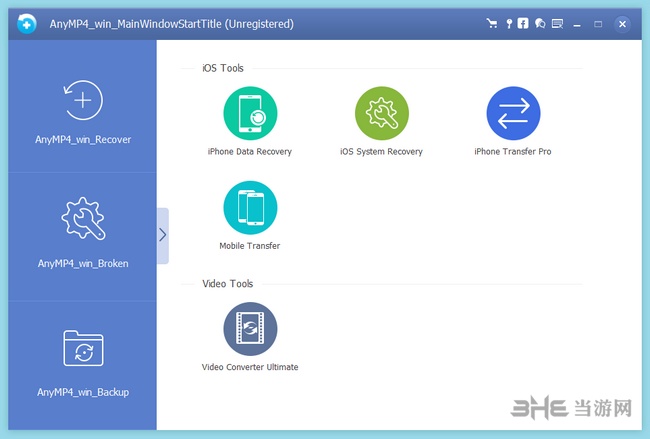Click the iPhone Transfer Pro label
This screenshot has height=439, width=650.
[x=513, y=152]
